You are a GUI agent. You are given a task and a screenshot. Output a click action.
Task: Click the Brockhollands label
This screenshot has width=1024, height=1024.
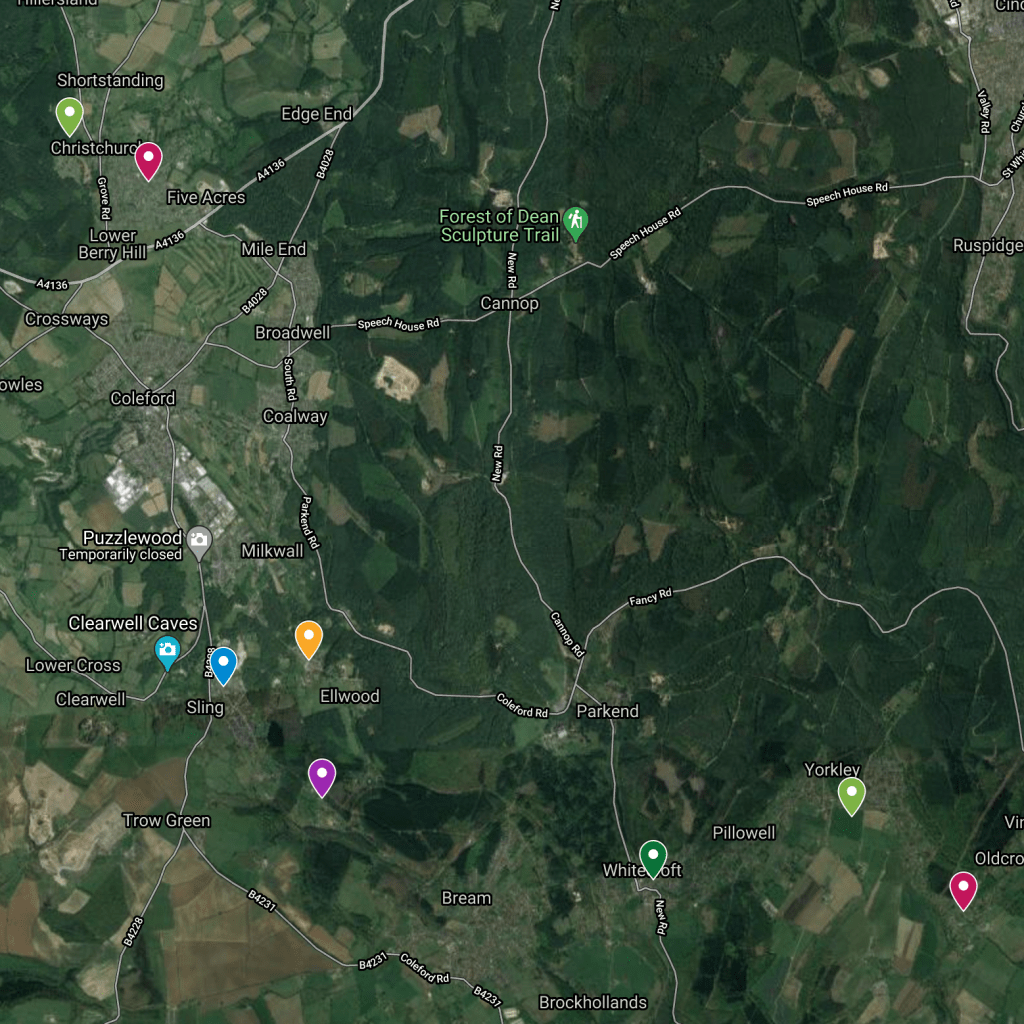[593, 1002]
